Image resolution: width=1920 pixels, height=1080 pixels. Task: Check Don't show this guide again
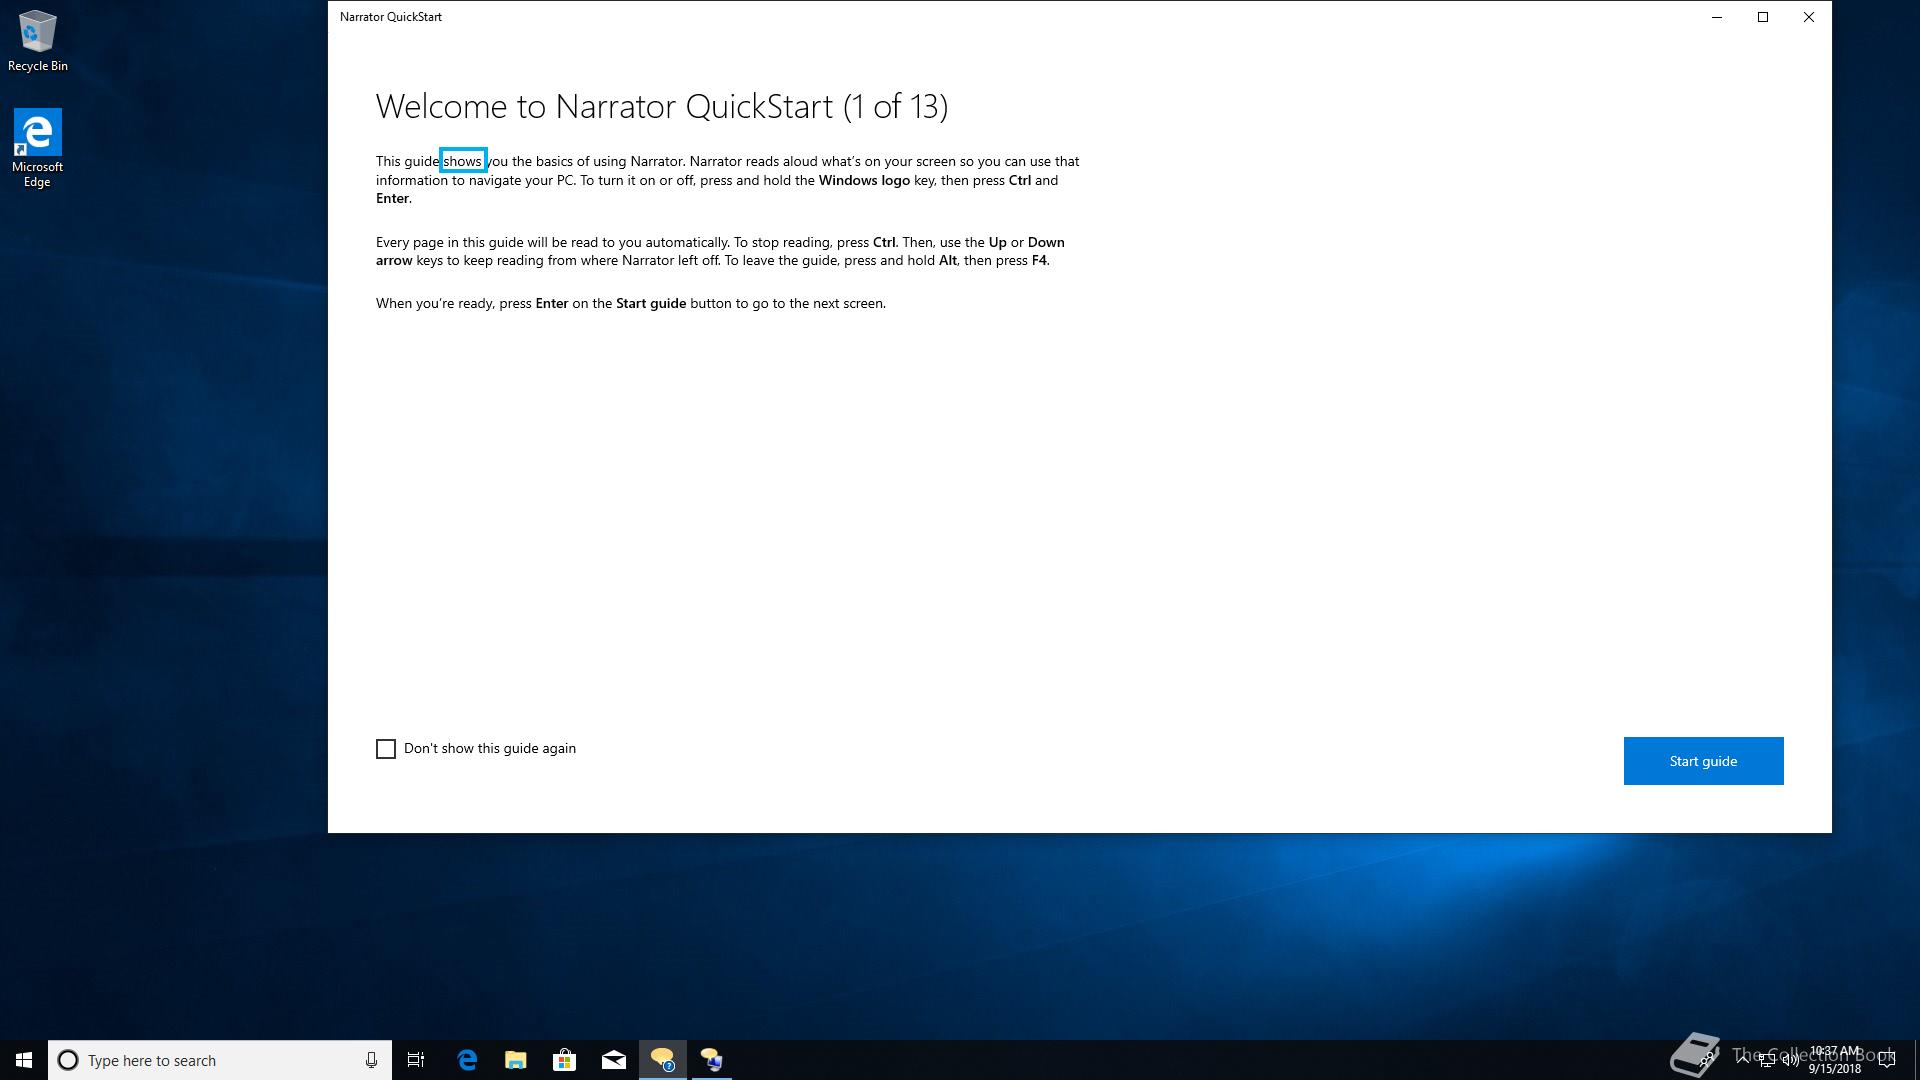tap(386, 749)
